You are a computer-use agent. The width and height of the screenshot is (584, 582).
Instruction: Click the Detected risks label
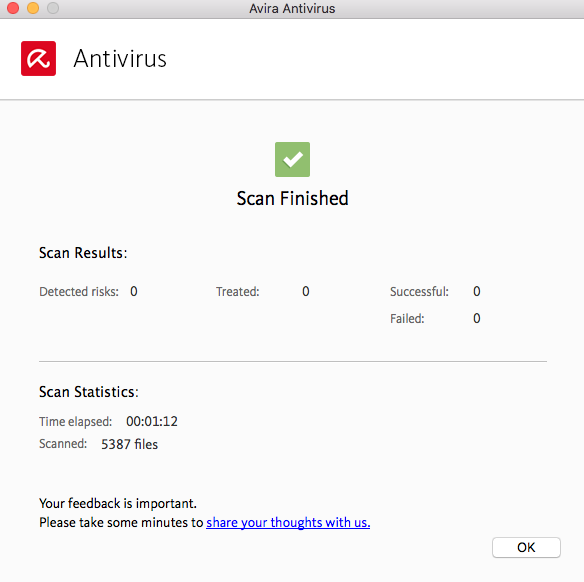79,291
